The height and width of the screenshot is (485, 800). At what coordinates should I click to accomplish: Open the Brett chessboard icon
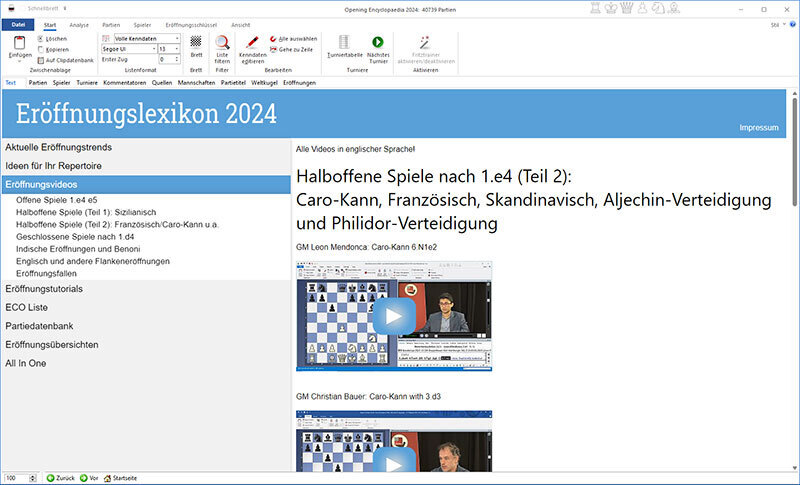pos(196,42)
